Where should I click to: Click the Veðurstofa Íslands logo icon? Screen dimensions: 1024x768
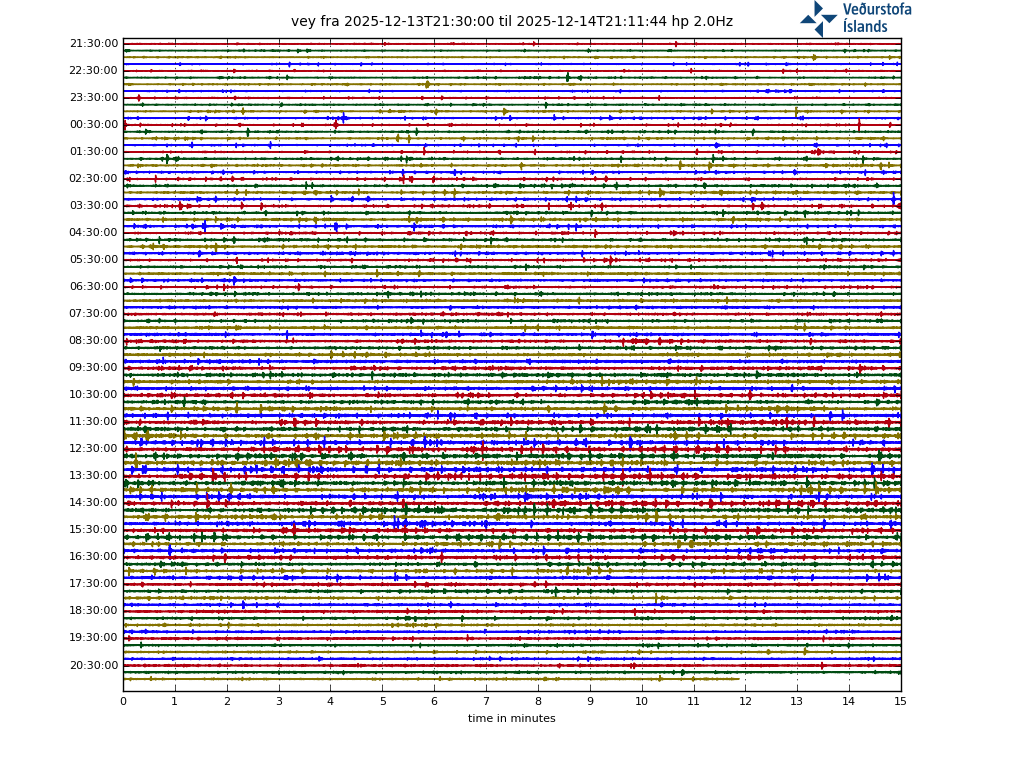[819, 18]
